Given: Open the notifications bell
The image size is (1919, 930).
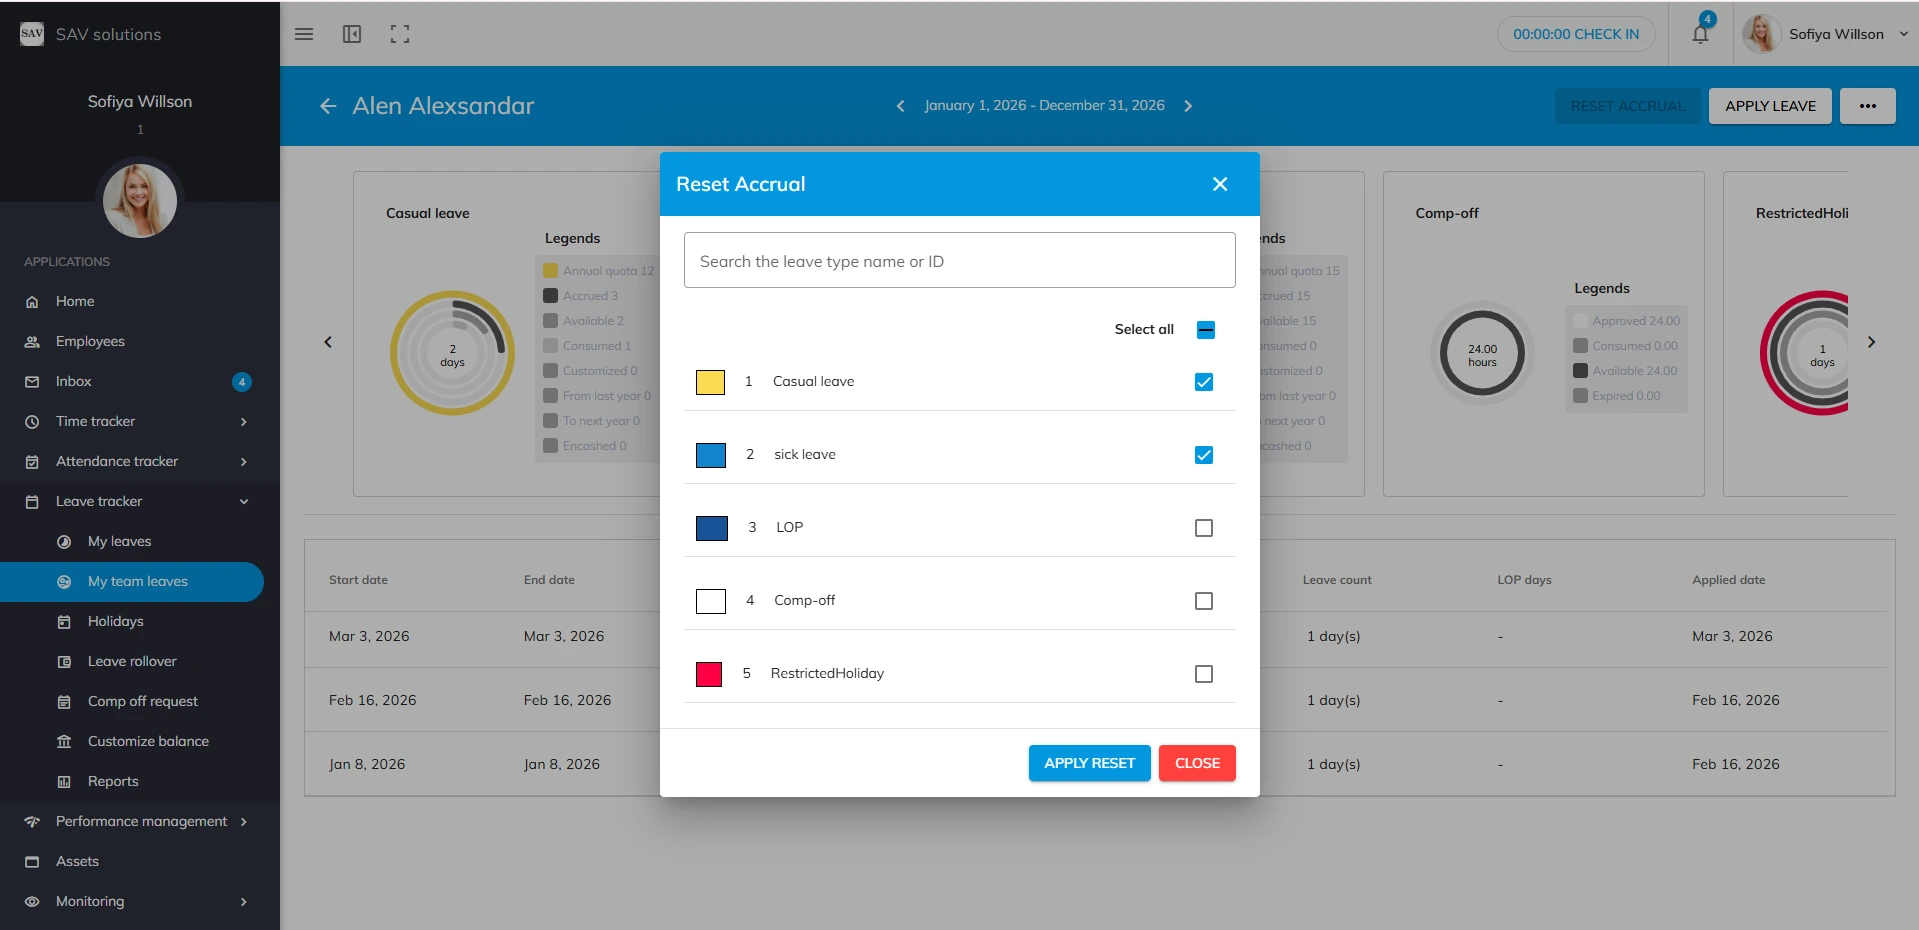Looking at the screenshot, I should pos(1700,34).
